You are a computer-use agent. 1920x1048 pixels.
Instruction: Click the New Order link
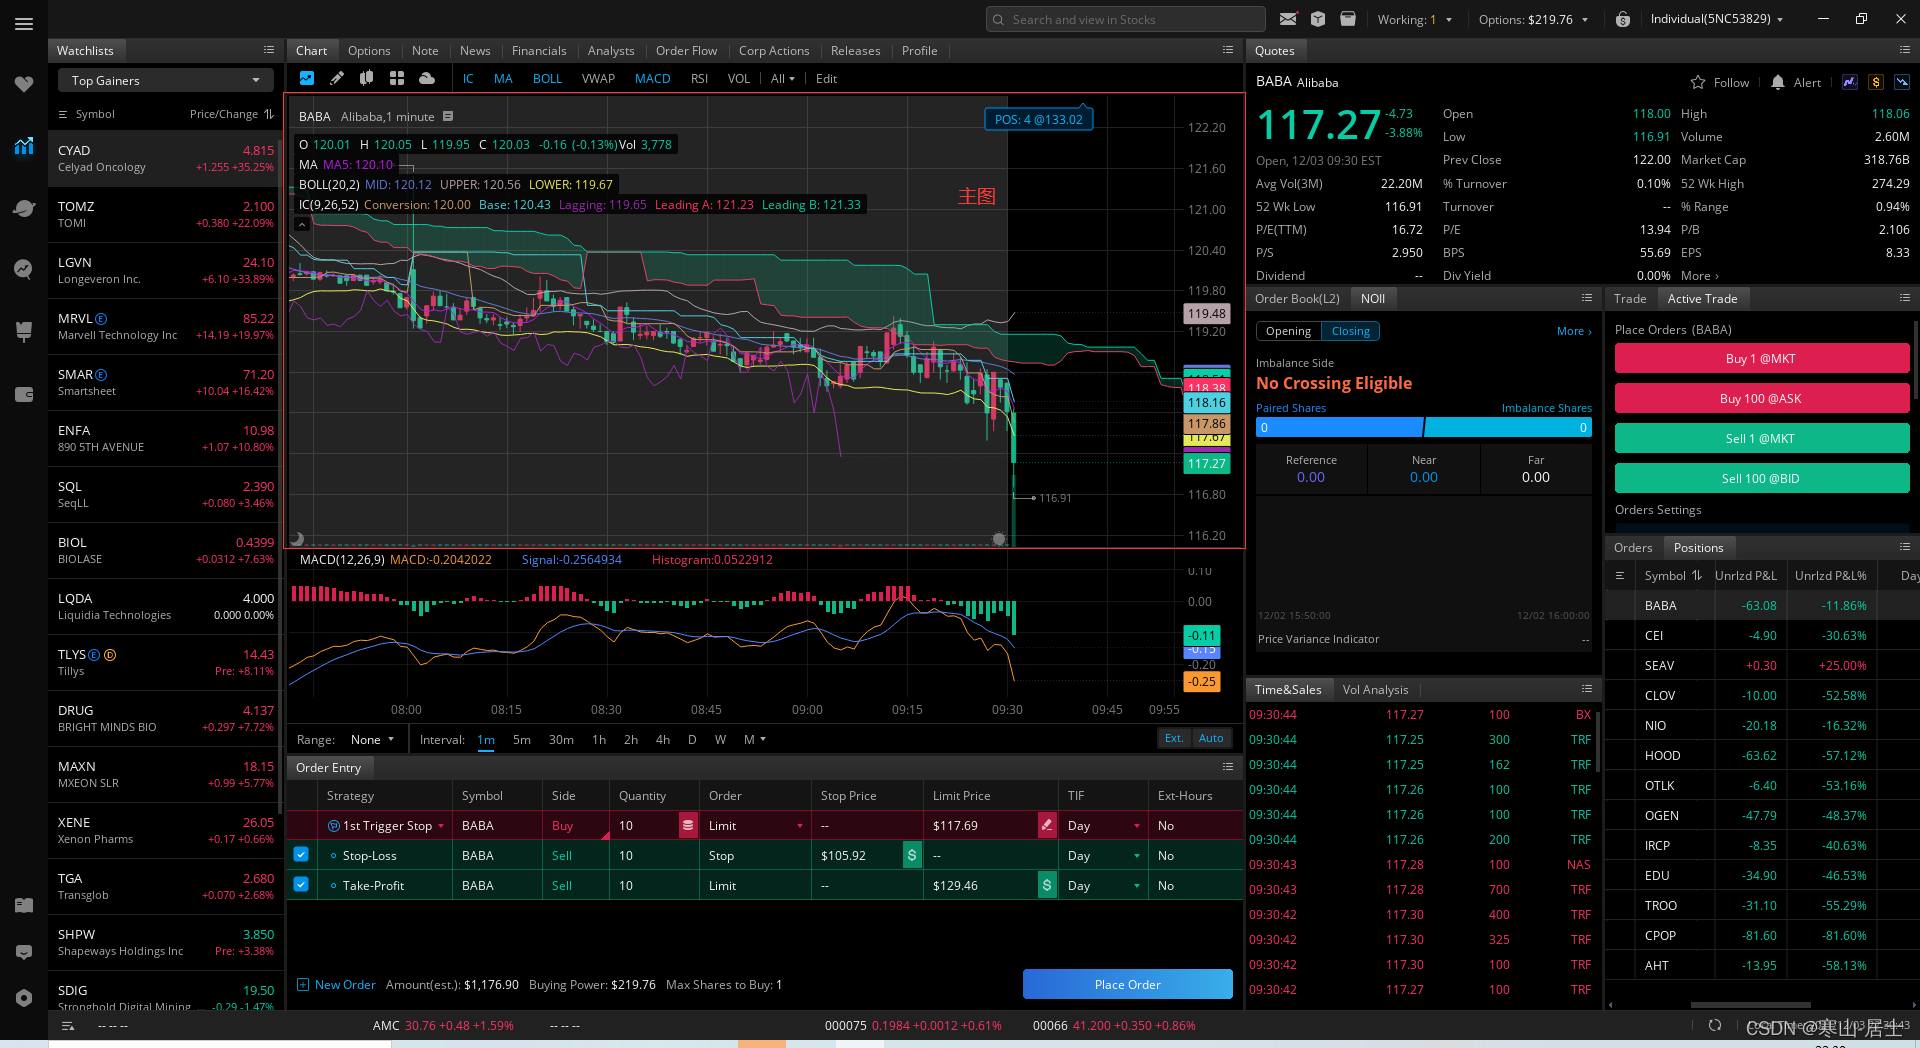point(336,985)
